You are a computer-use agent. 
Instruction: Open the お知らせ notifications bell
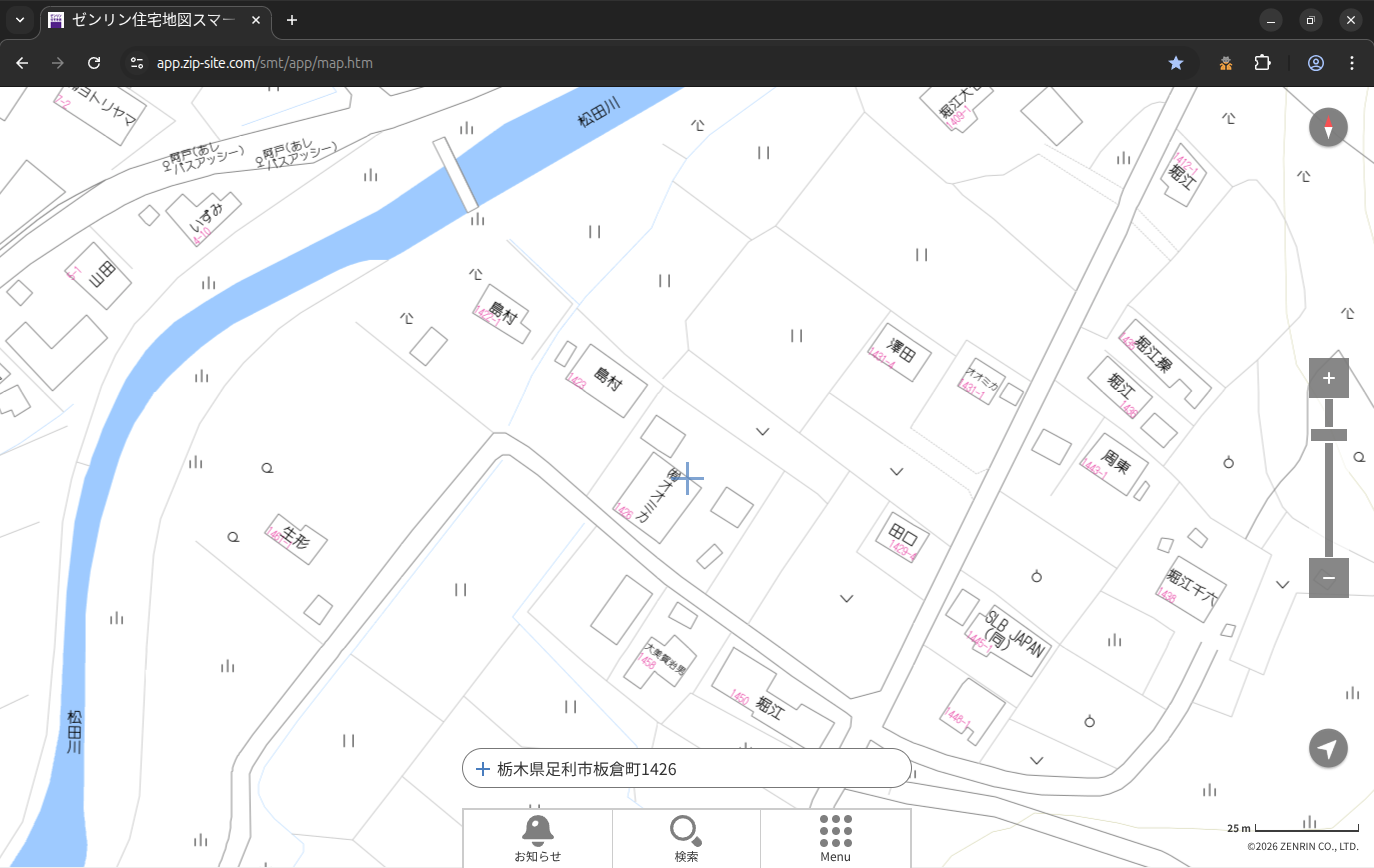(x=537, y=838)
